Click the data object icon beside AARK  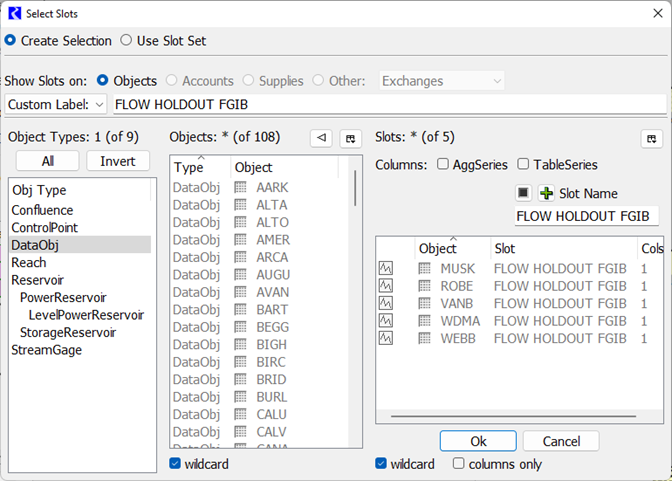pyautogui.click(x=240, y=187)
